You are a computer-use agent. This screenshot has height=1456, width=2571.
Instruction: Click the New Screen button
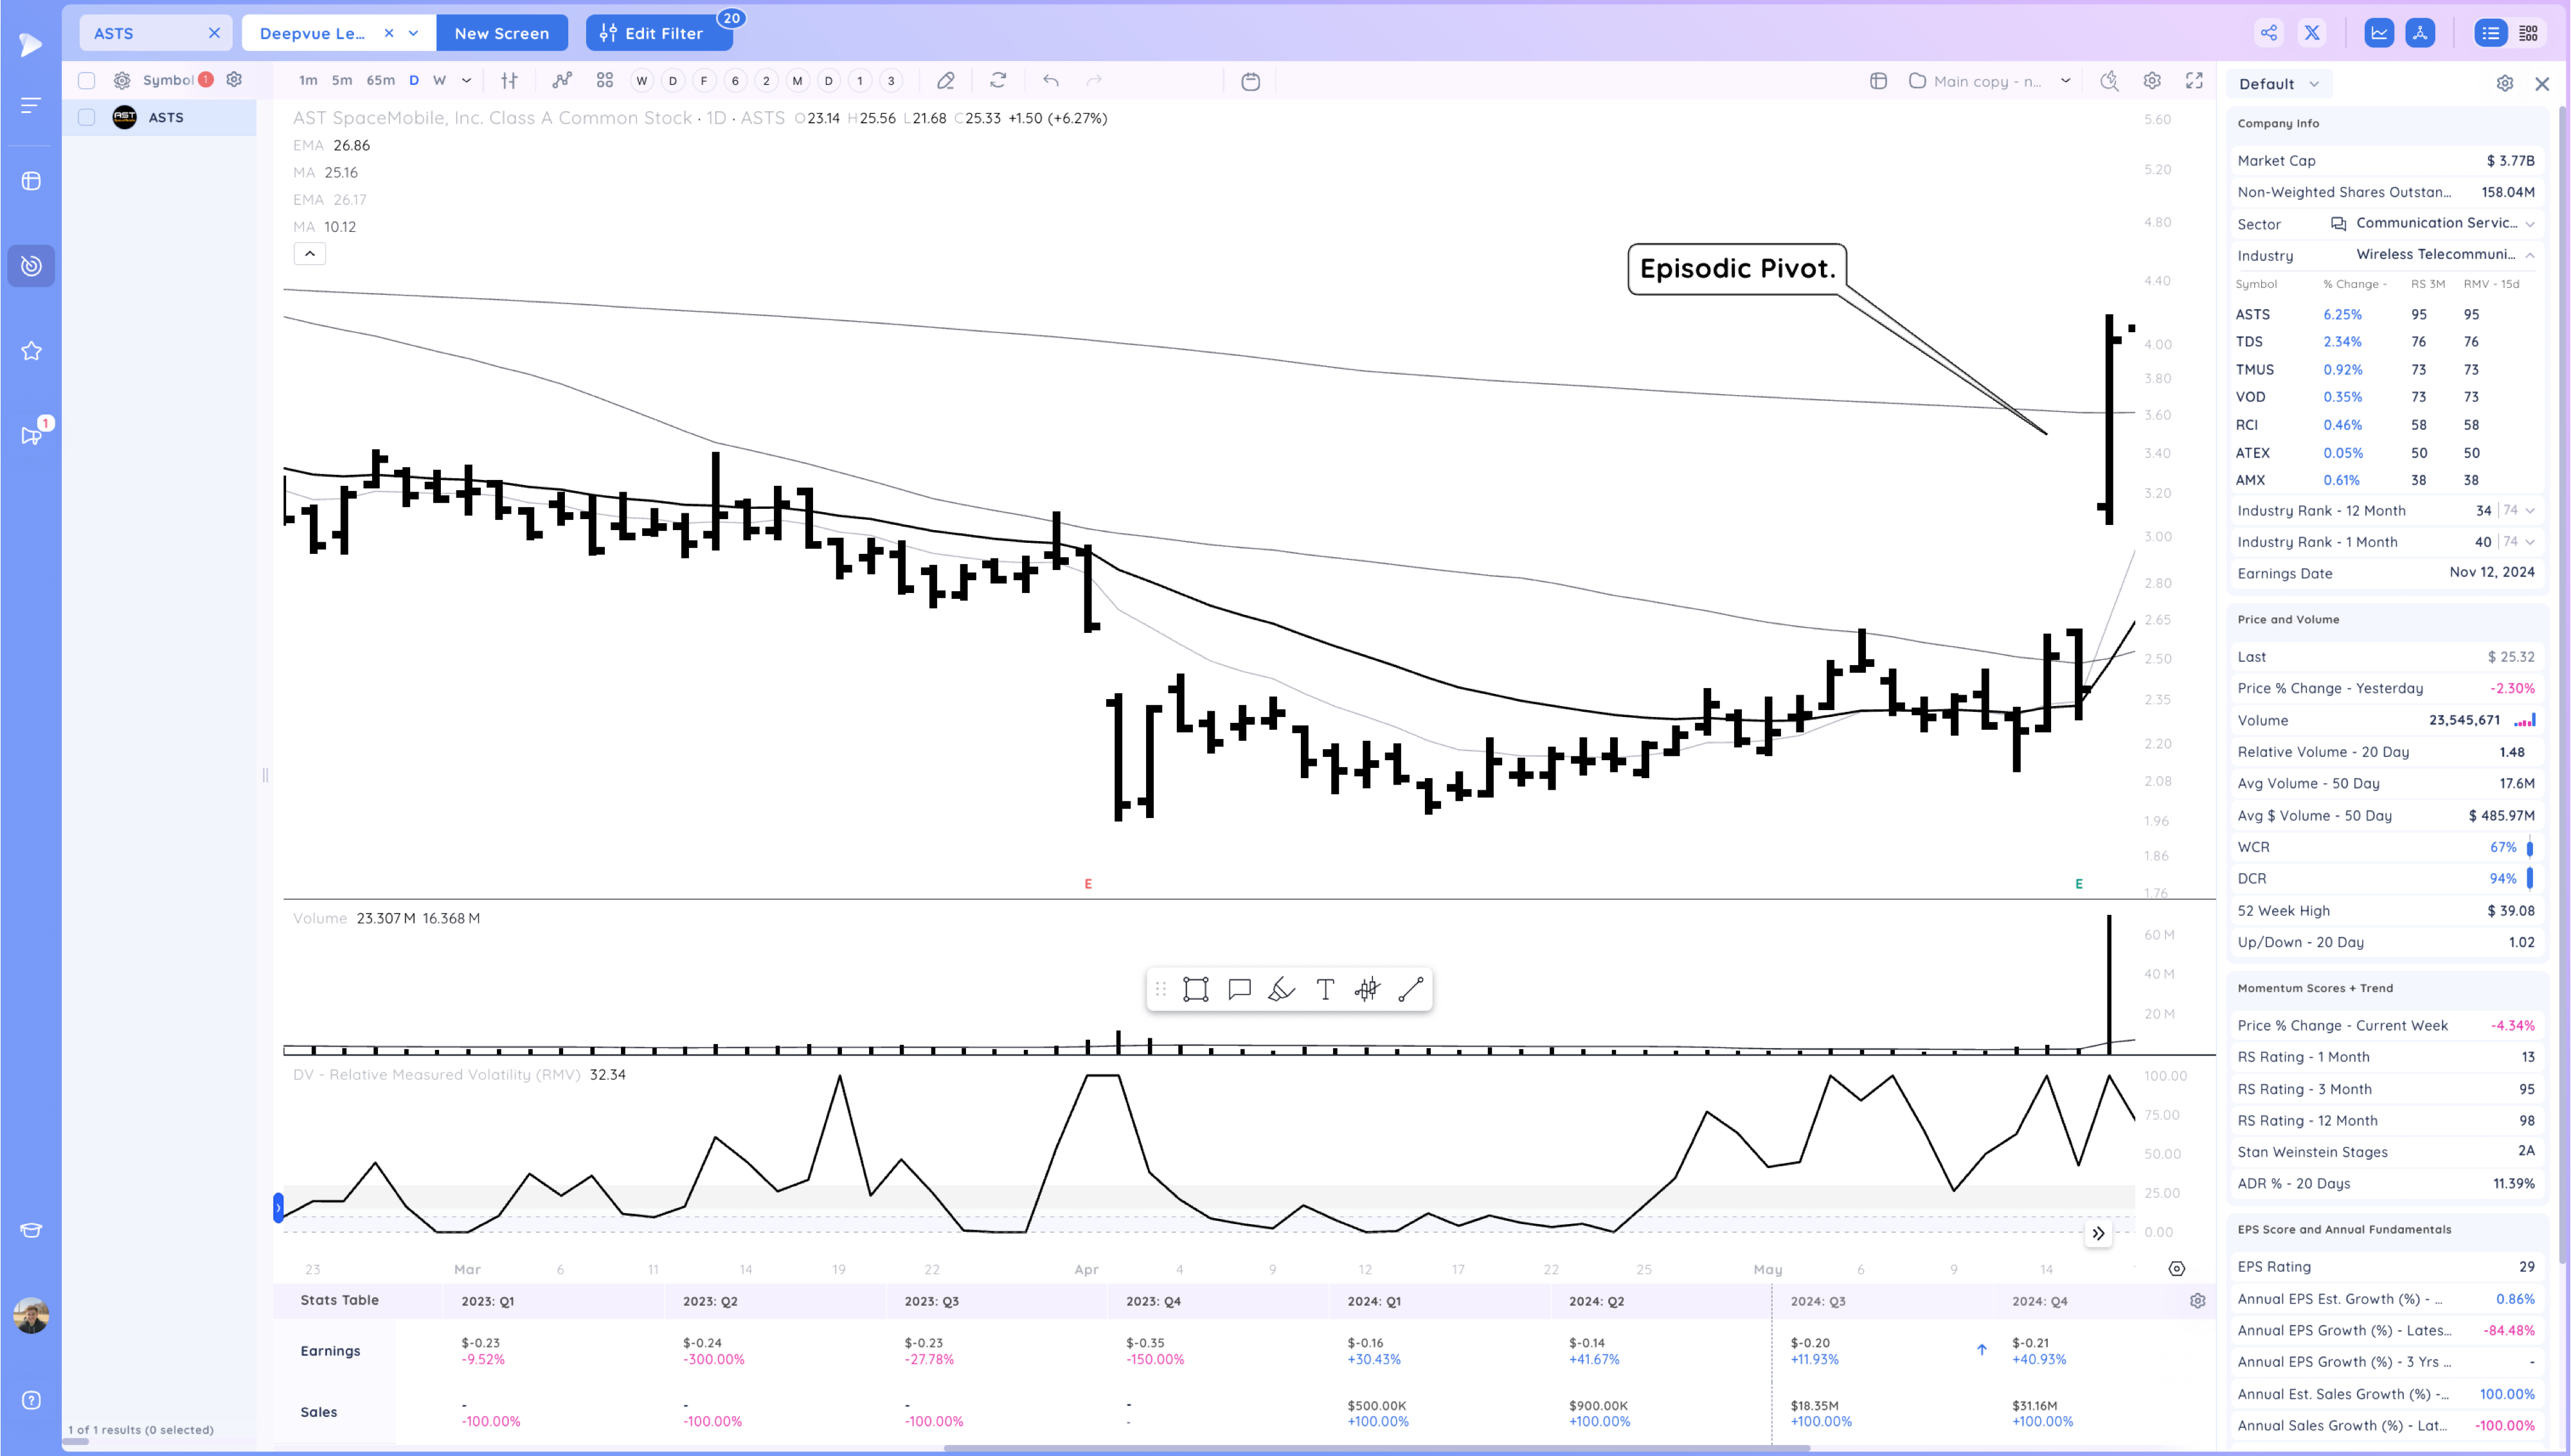pos(502,33)
